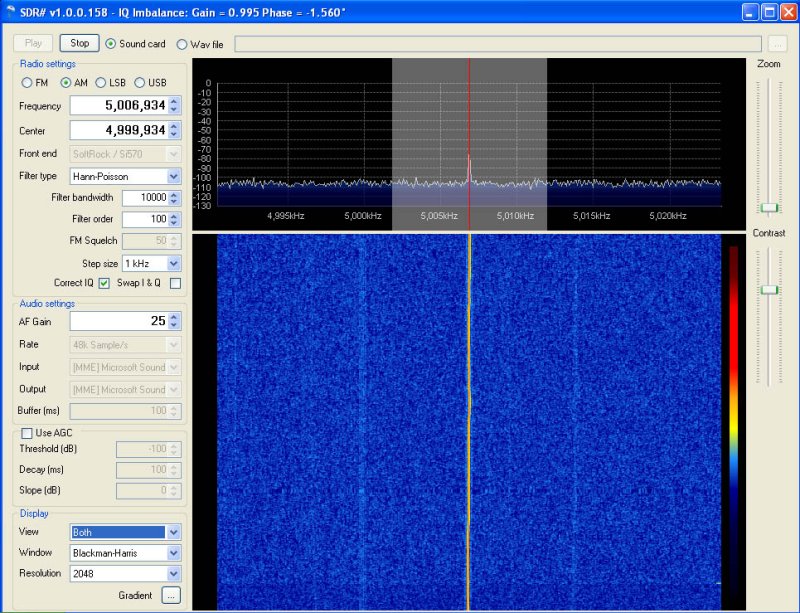Choose AM demodulation mode

click(x=65, y=83)
